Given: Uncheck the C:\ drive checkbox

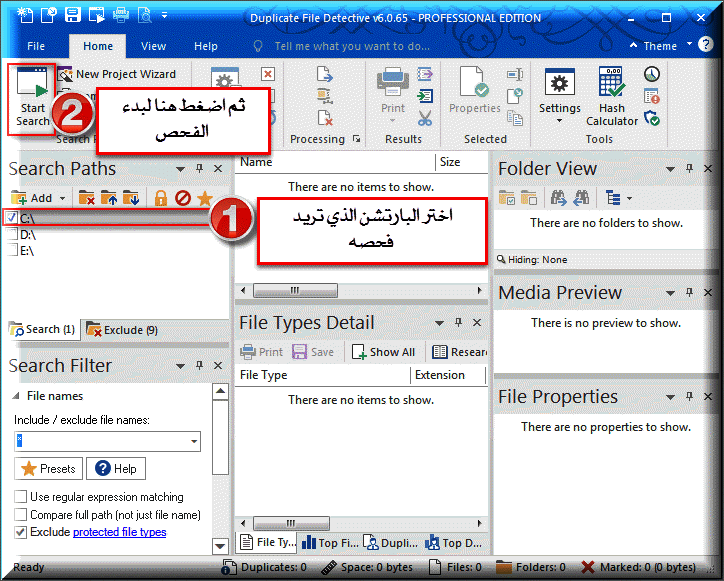Looking at the screenshot, I should [11, 217].
